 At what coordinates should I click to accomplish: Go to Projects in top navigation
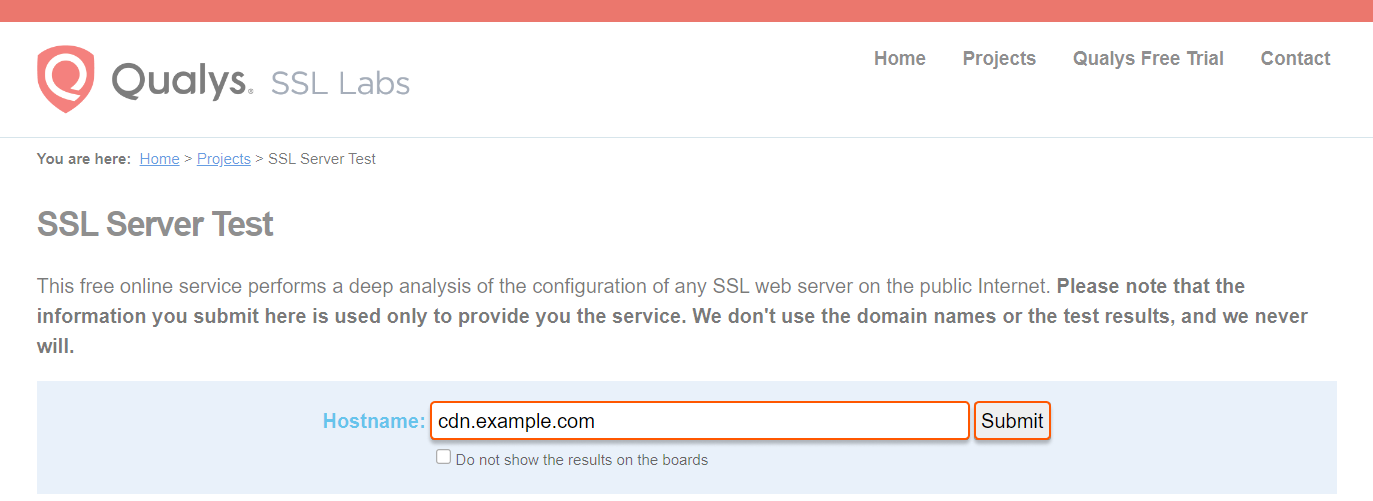point(999,58)
